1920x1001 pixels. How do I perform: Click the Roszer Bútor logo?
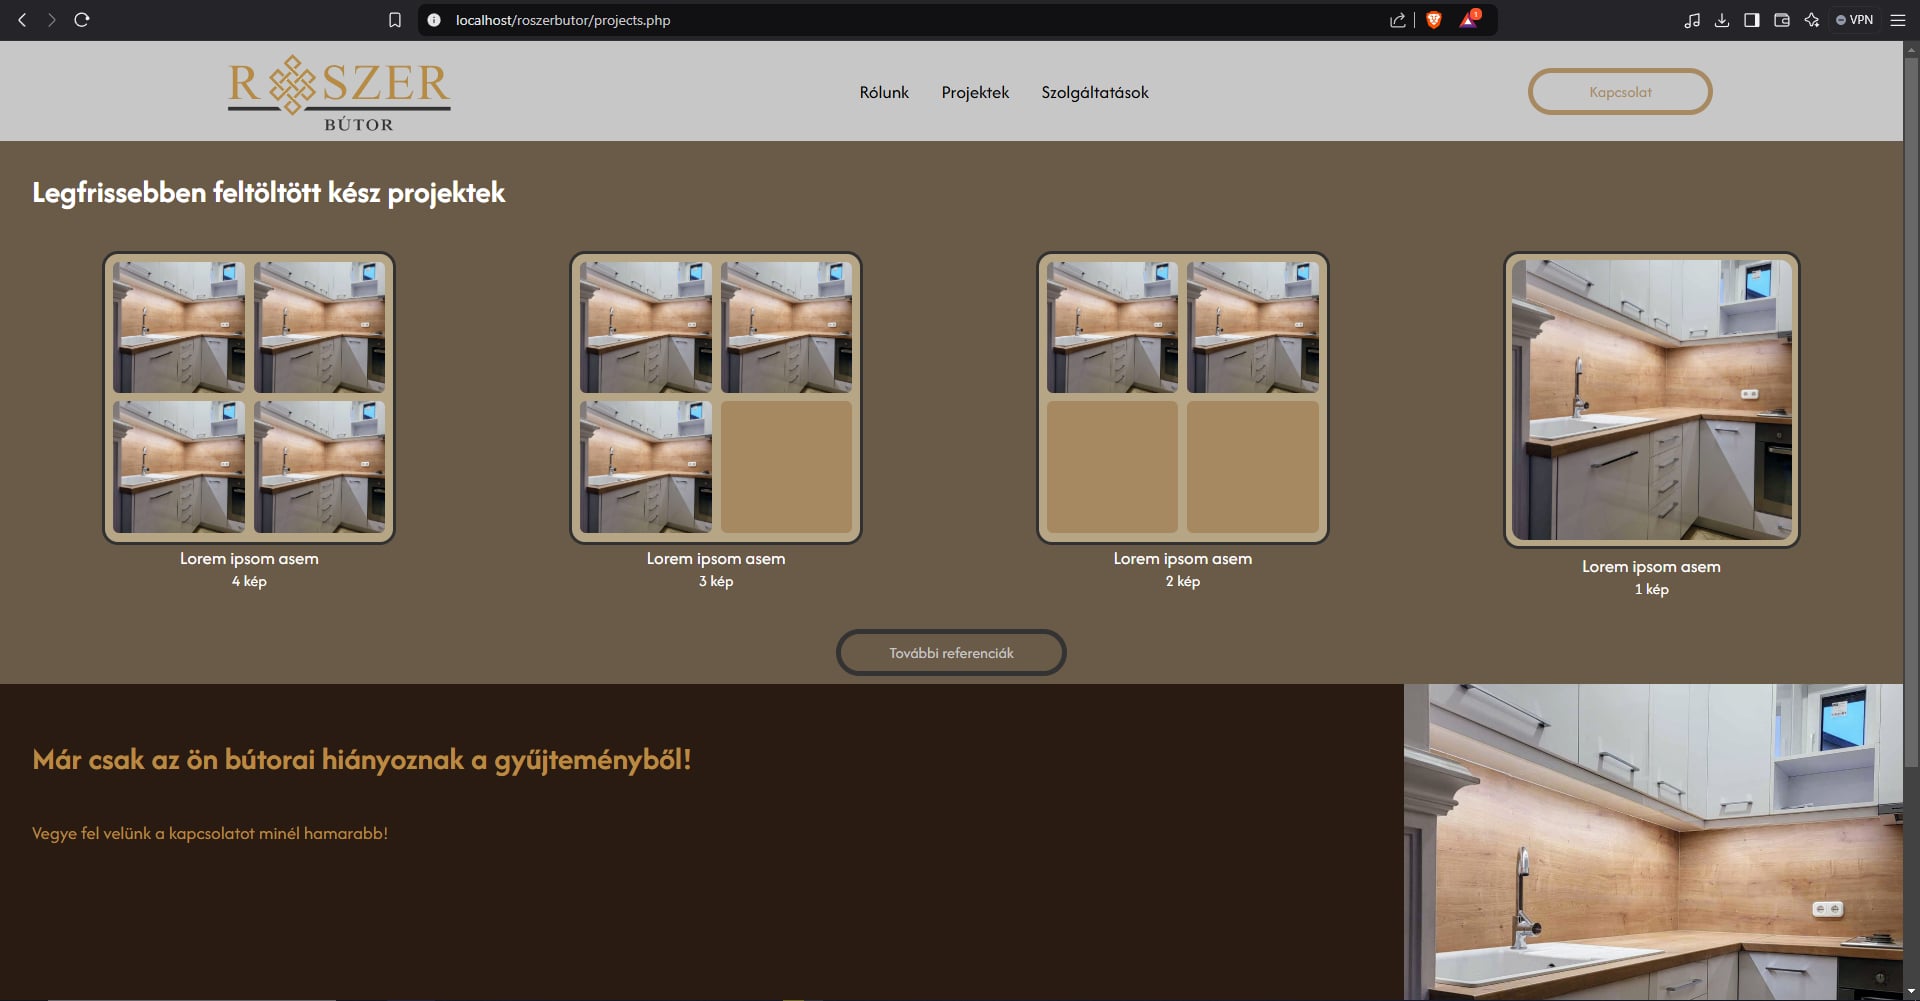339,93
